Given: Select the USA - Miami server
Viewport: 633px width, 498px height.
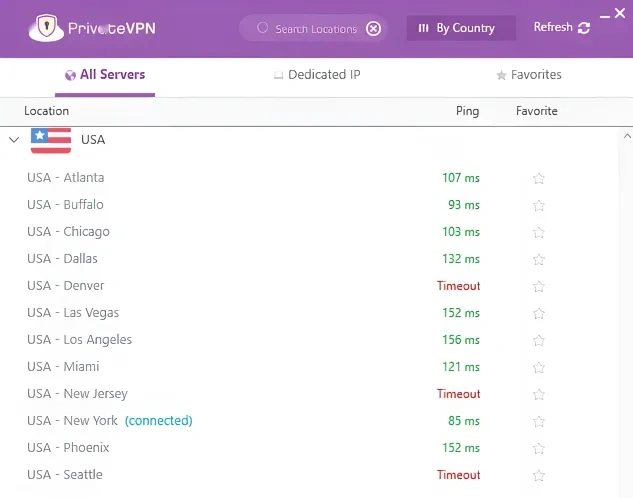Looking at the screenshot, I should click(x=63, y=366).
